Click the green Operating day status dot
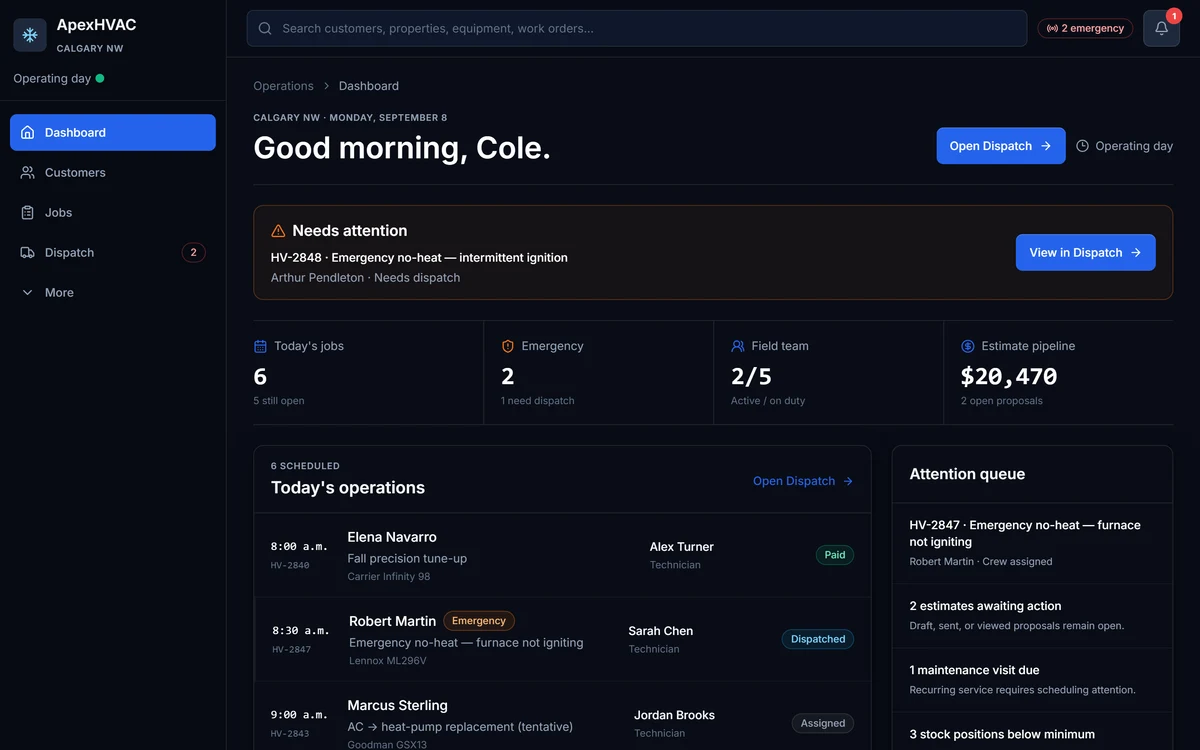The image size is (1200, 750). 100,78
